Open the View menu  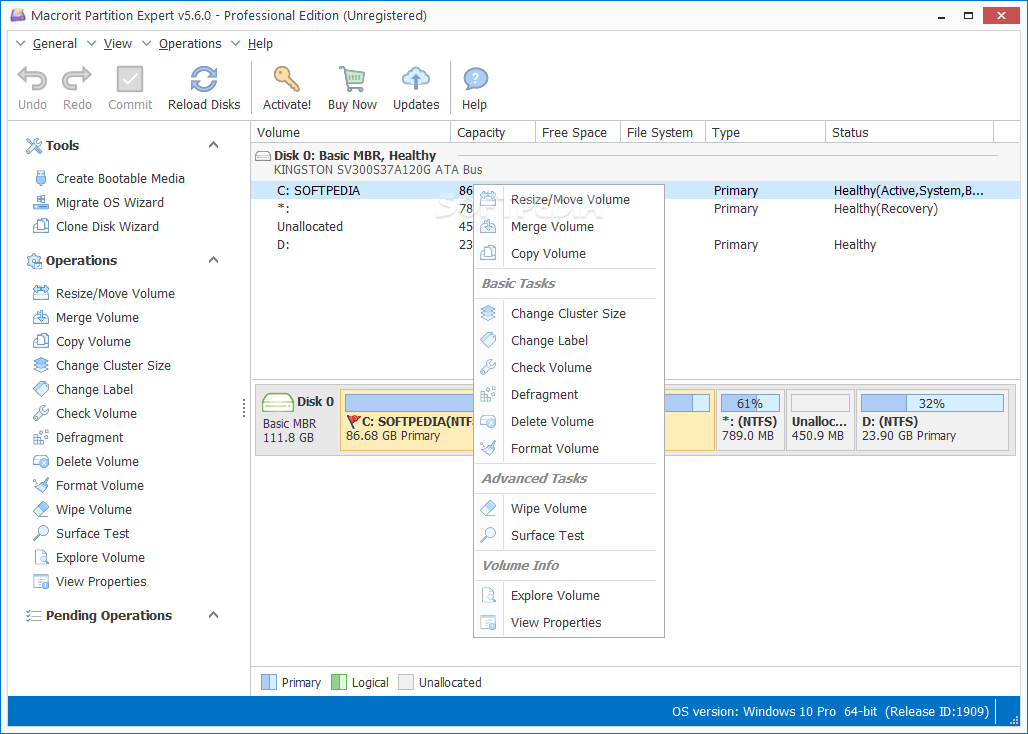(x=117, y=43)
